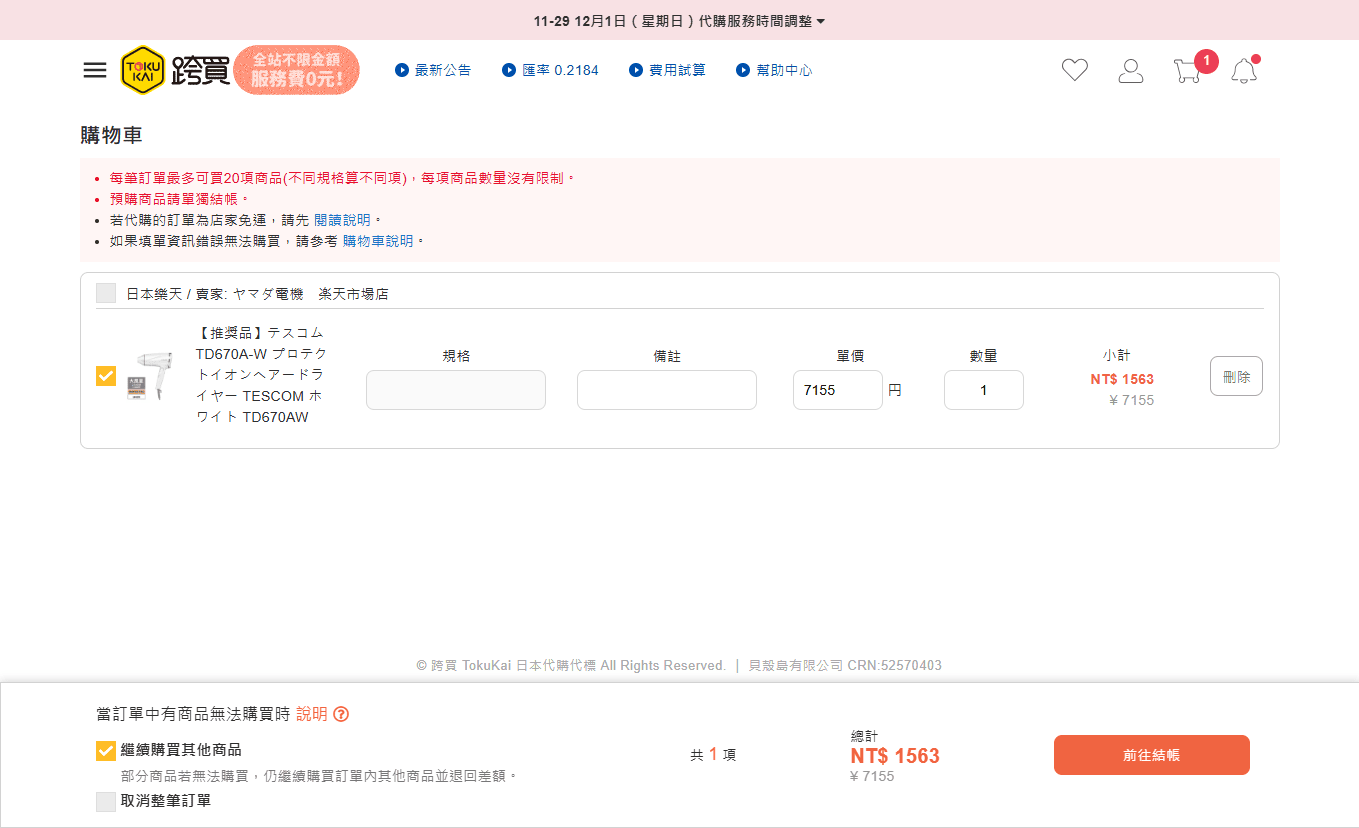This screenshot has width=1359, height=828.
Task: Open 購物車說明 link
Action: pos(378,241)
